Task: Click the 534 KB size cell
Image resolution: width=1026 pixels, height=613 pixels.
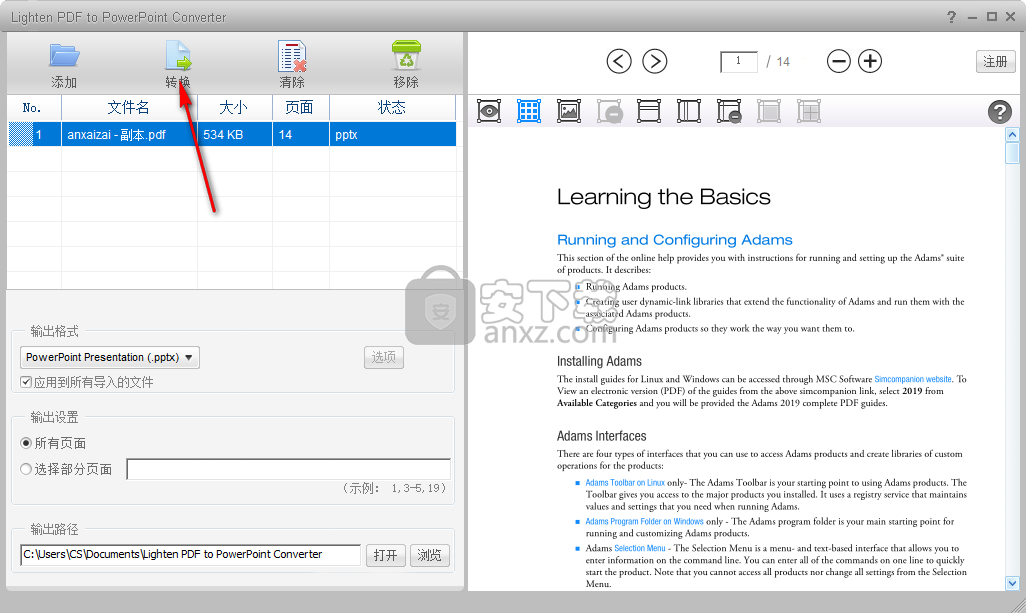Action: 234,134
